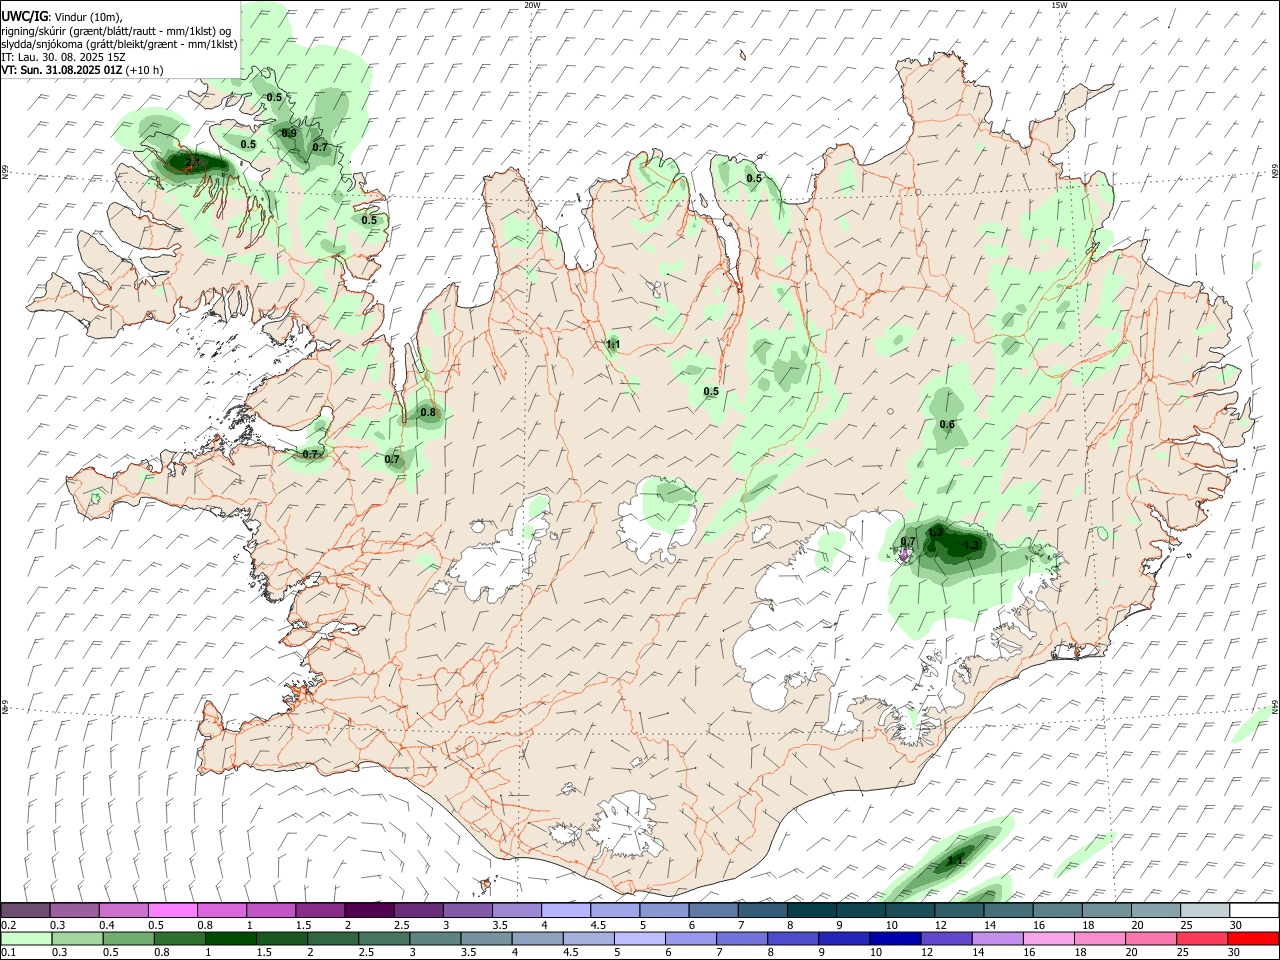Pick the darkest purple 2 swatch in the snow scale
This screenshot has height=960, width=1280.
[369, 910]
